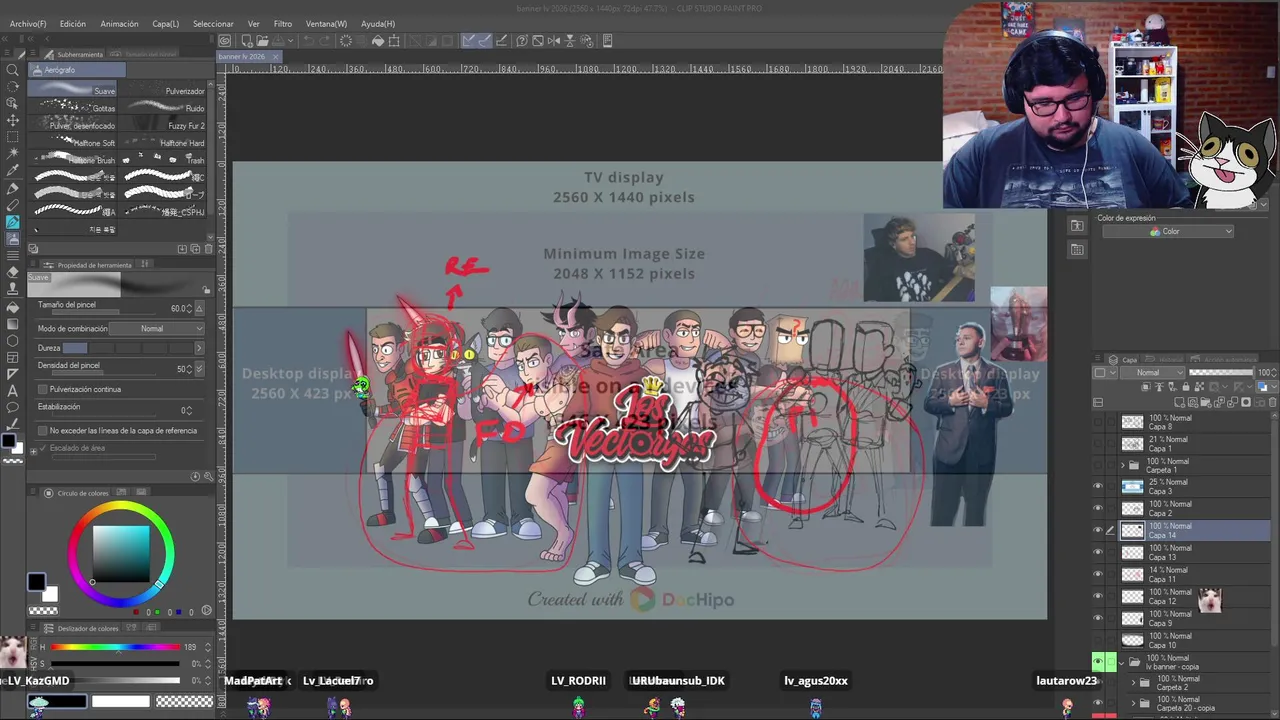Click the smartphone connect icon

pos(607,41)
